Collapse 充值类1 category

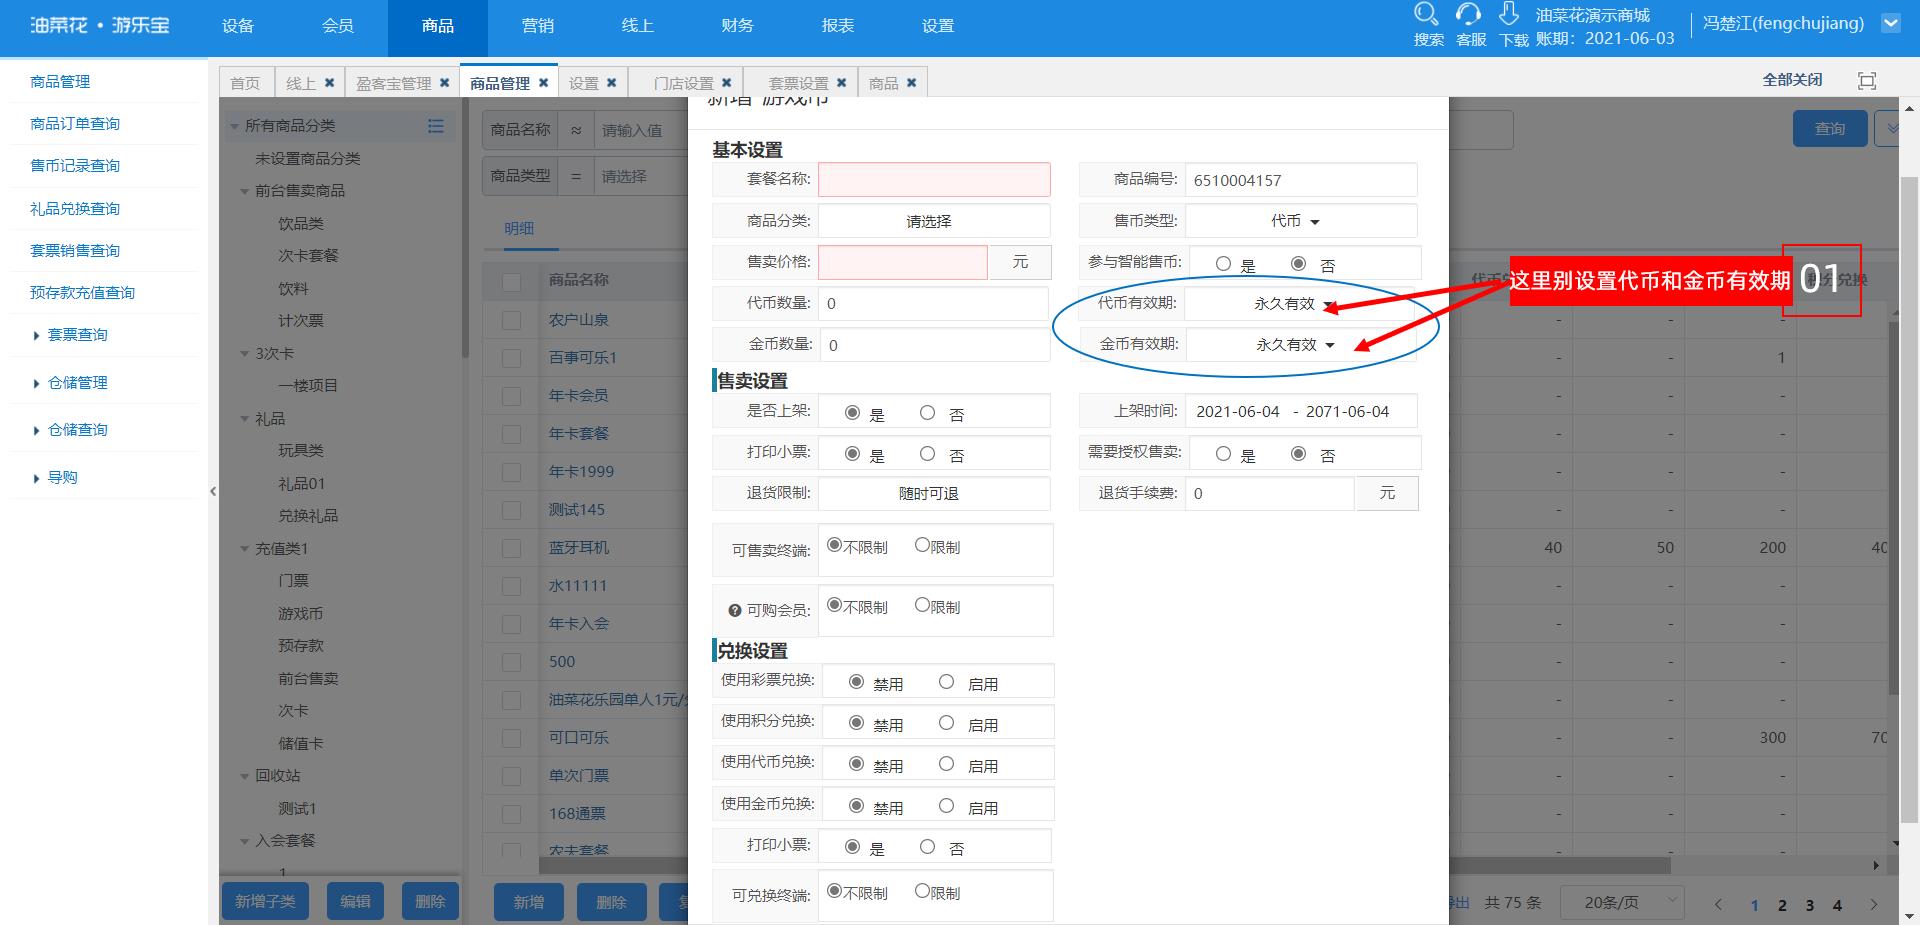click(245, 549)
